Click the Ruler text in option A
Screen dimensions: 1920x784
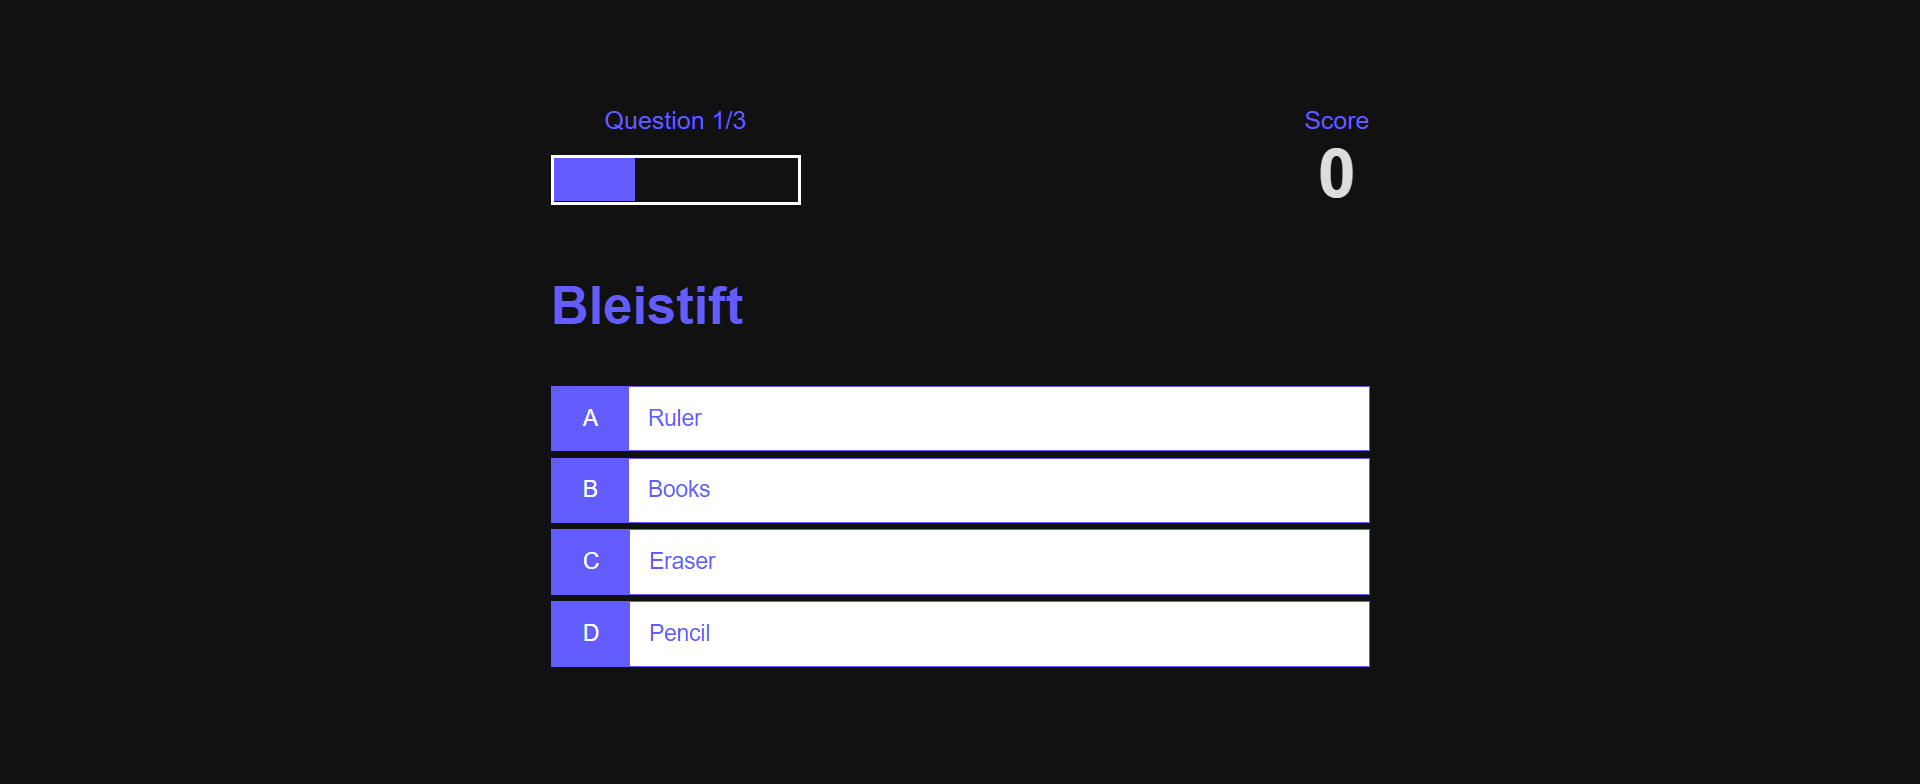click(674, 418)
